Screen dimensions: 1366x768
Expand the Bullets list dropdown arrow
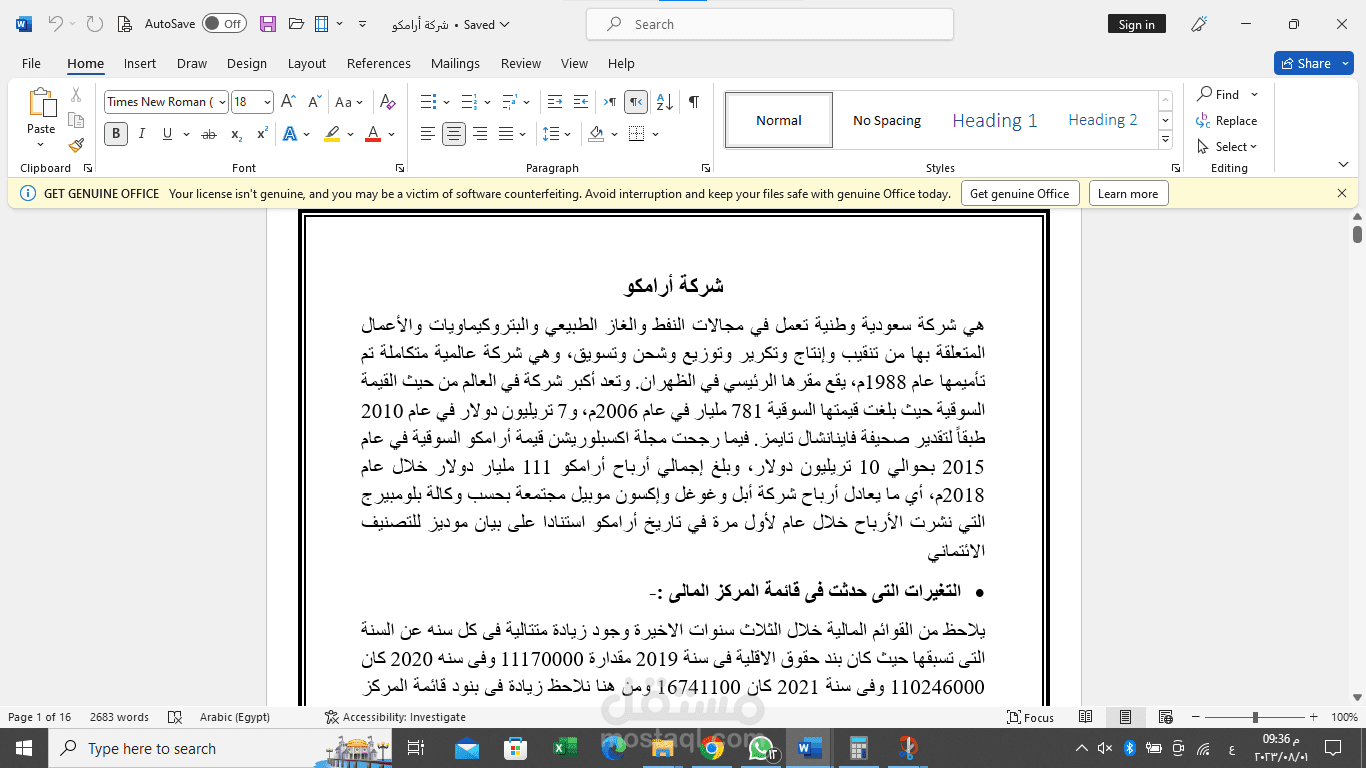(x=446, y=102)
